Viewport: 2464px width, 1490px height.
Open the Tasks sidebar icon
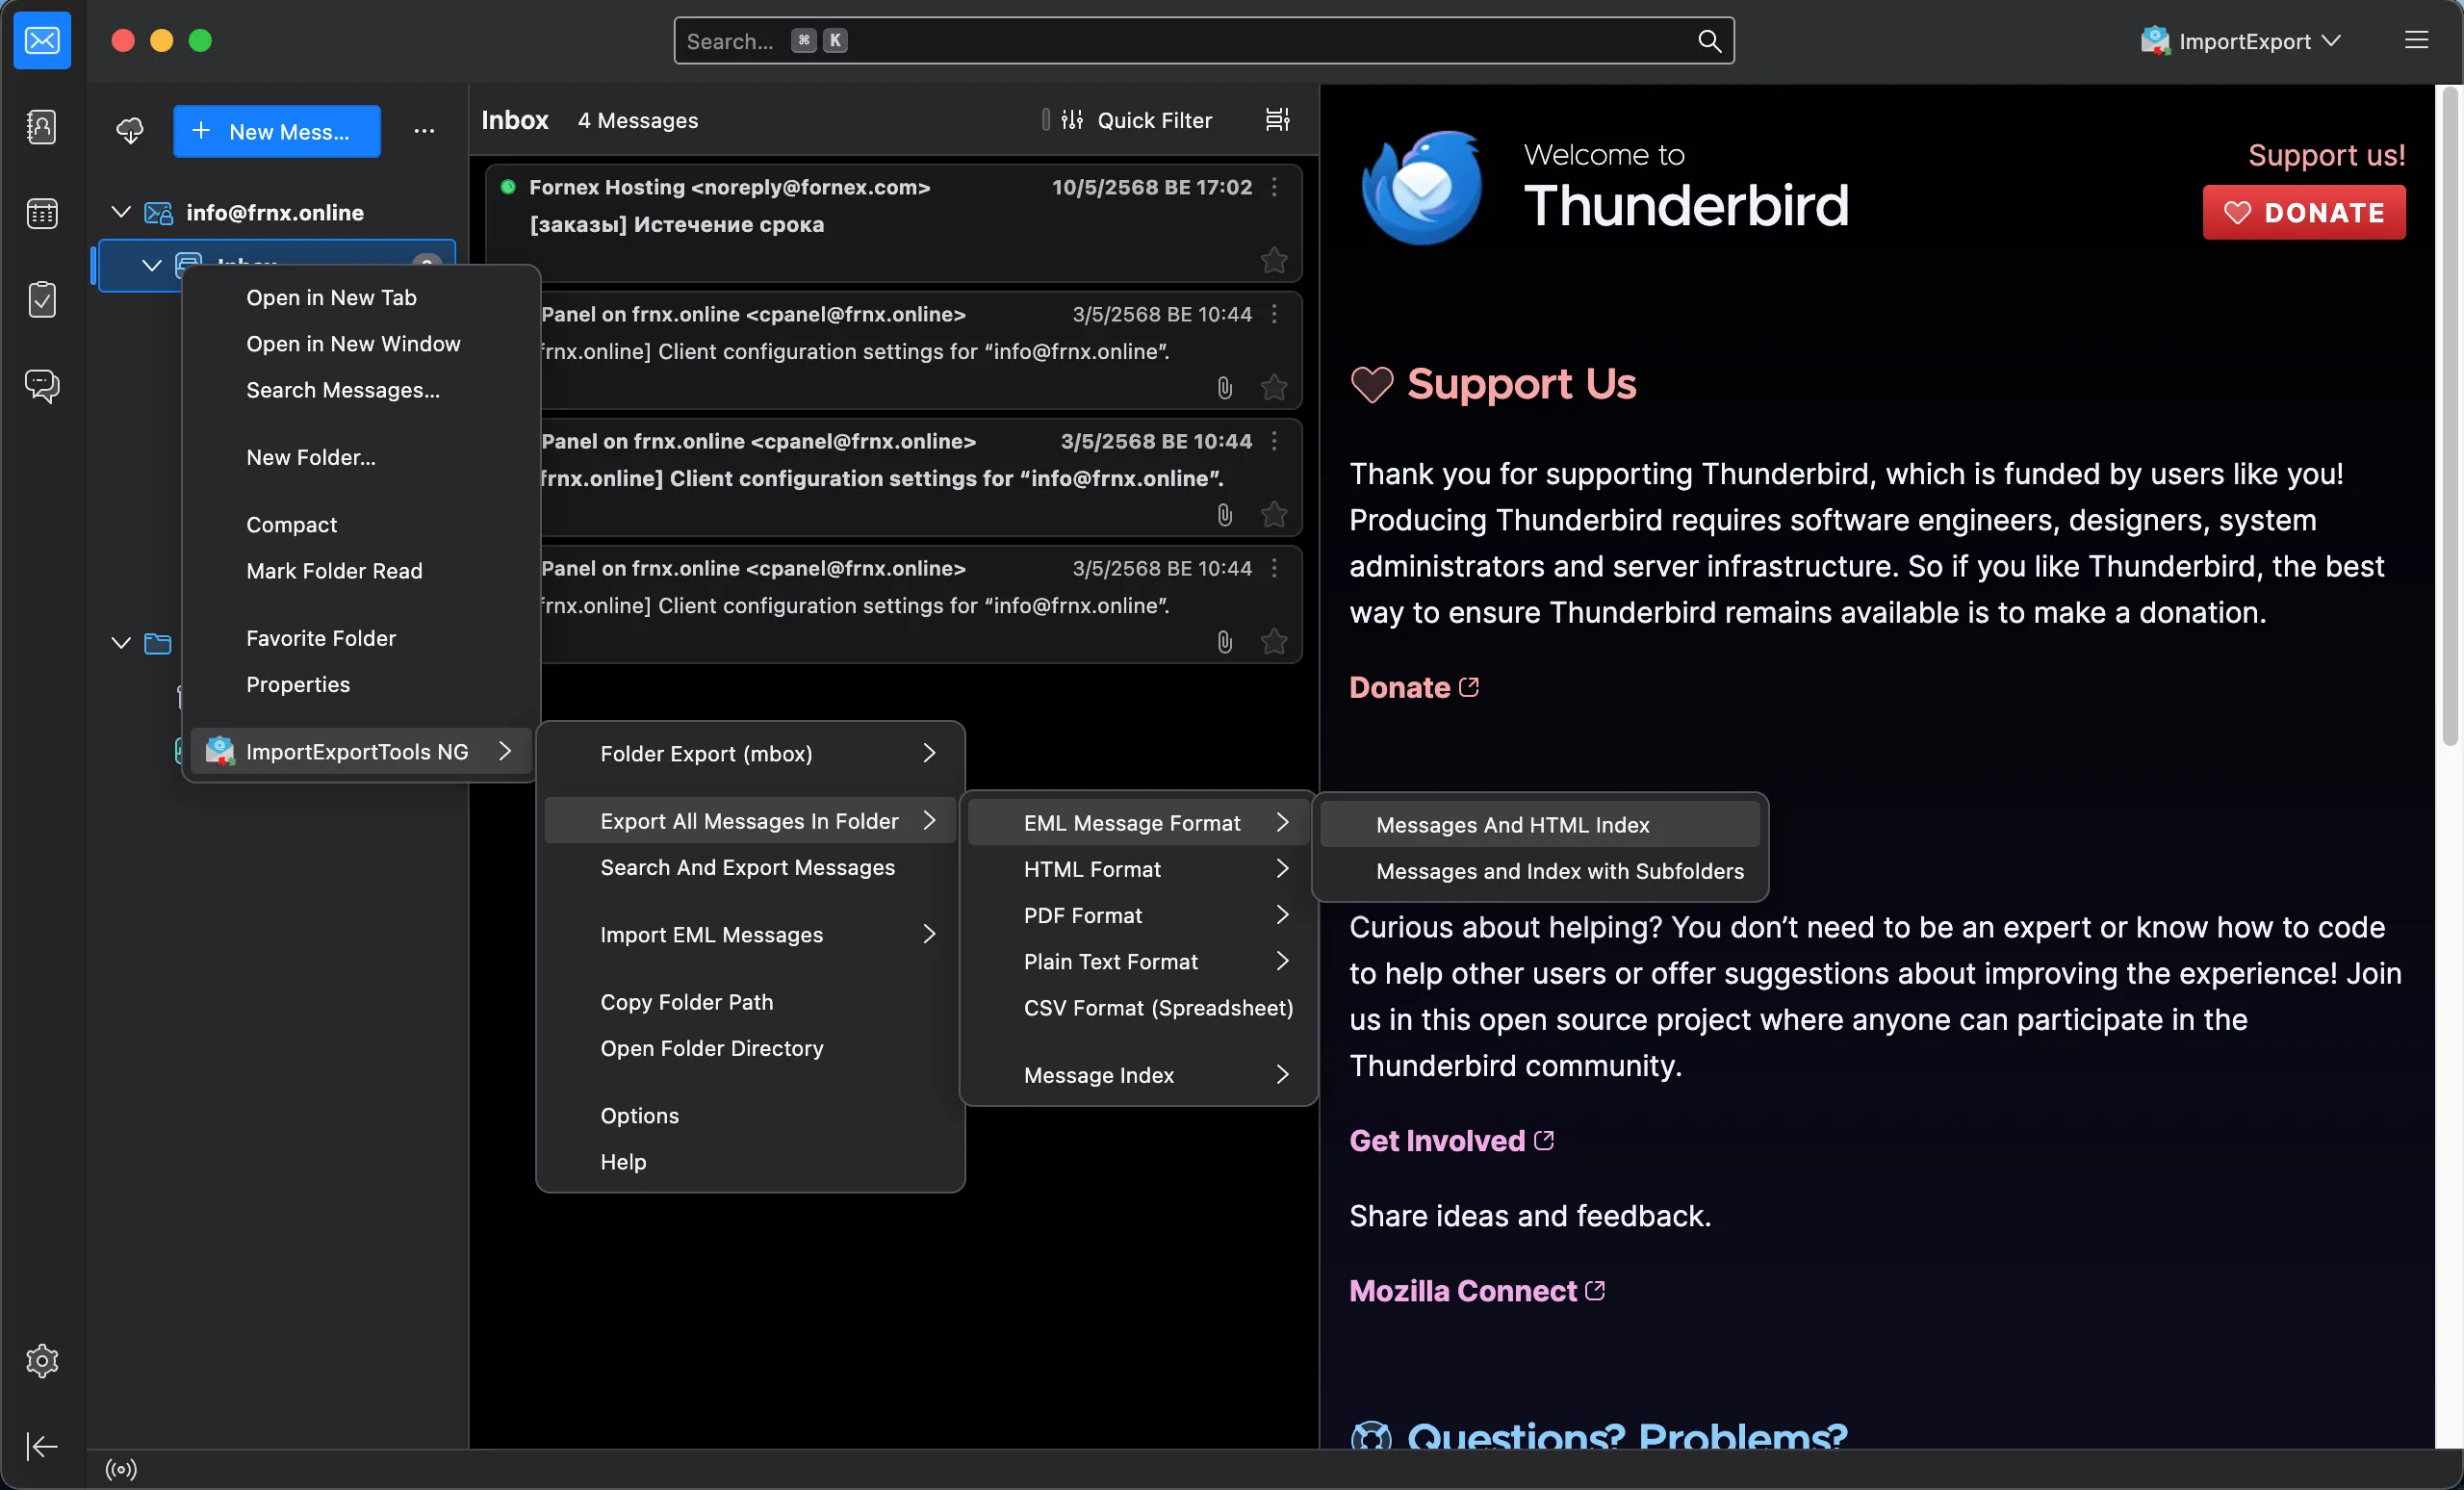click(x=42, y=299)
